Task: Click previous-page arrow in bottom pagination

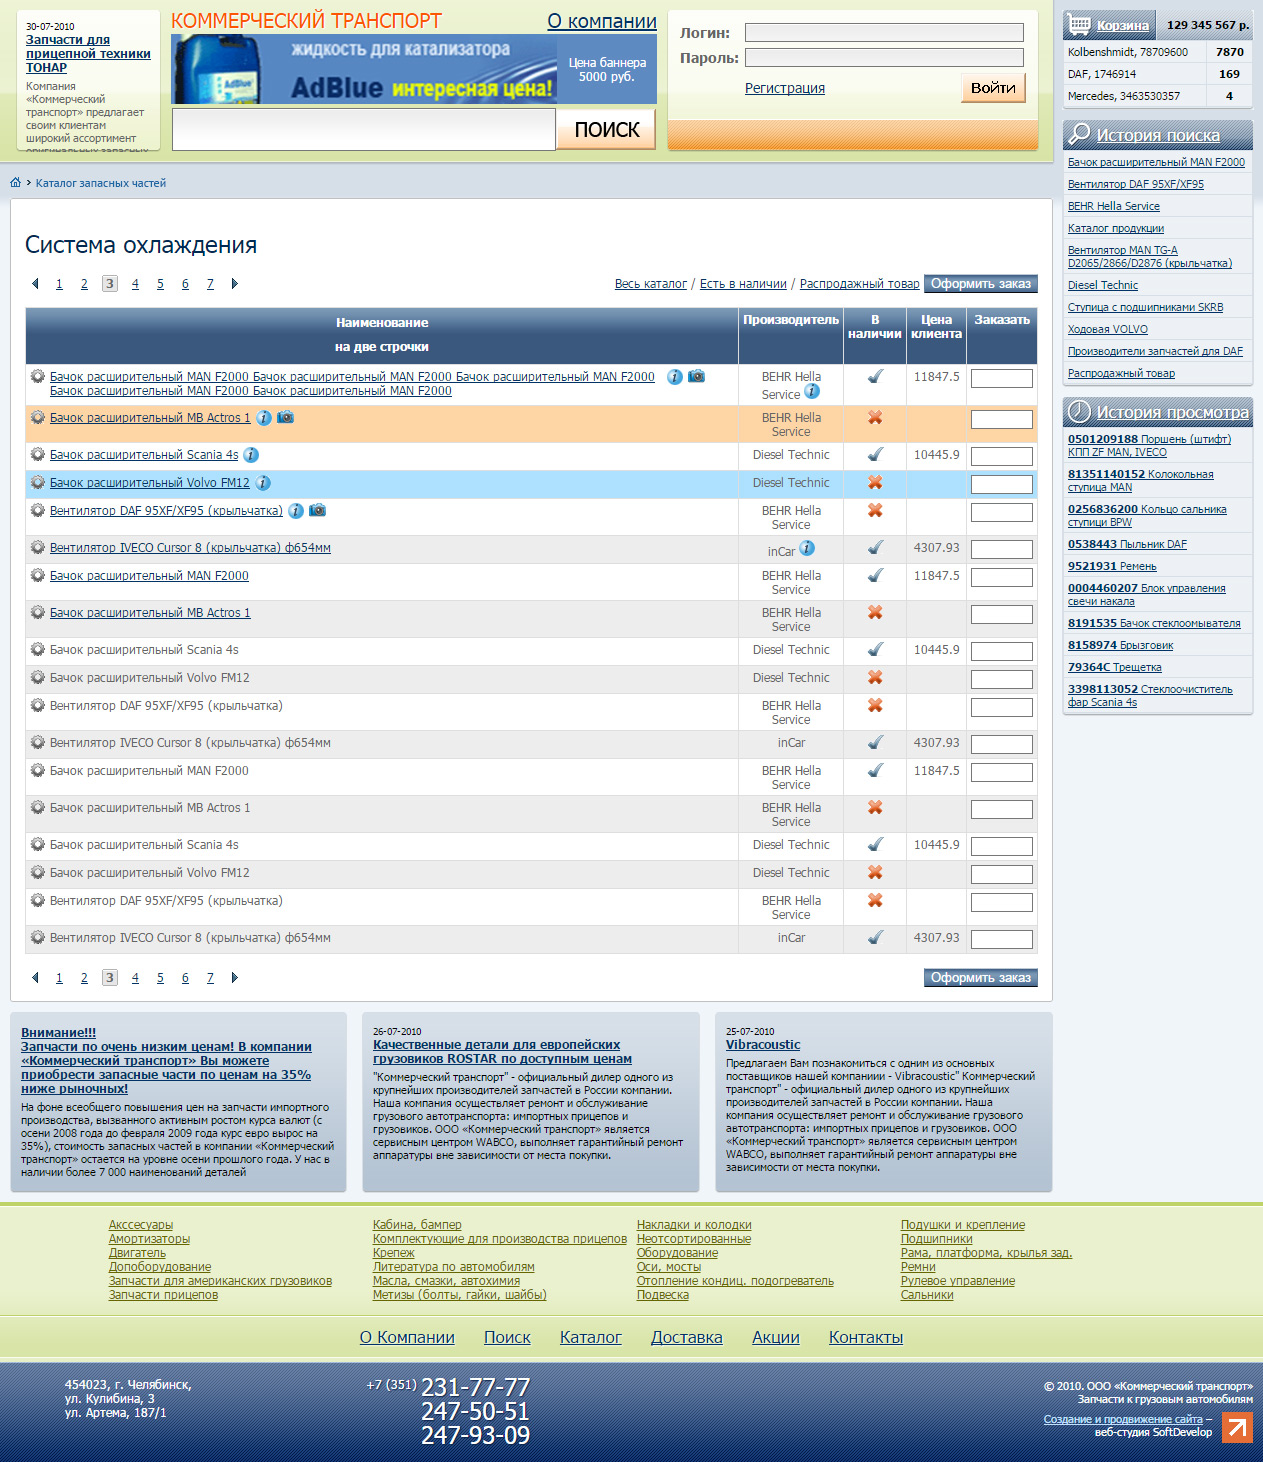Action: pos(35,978)
